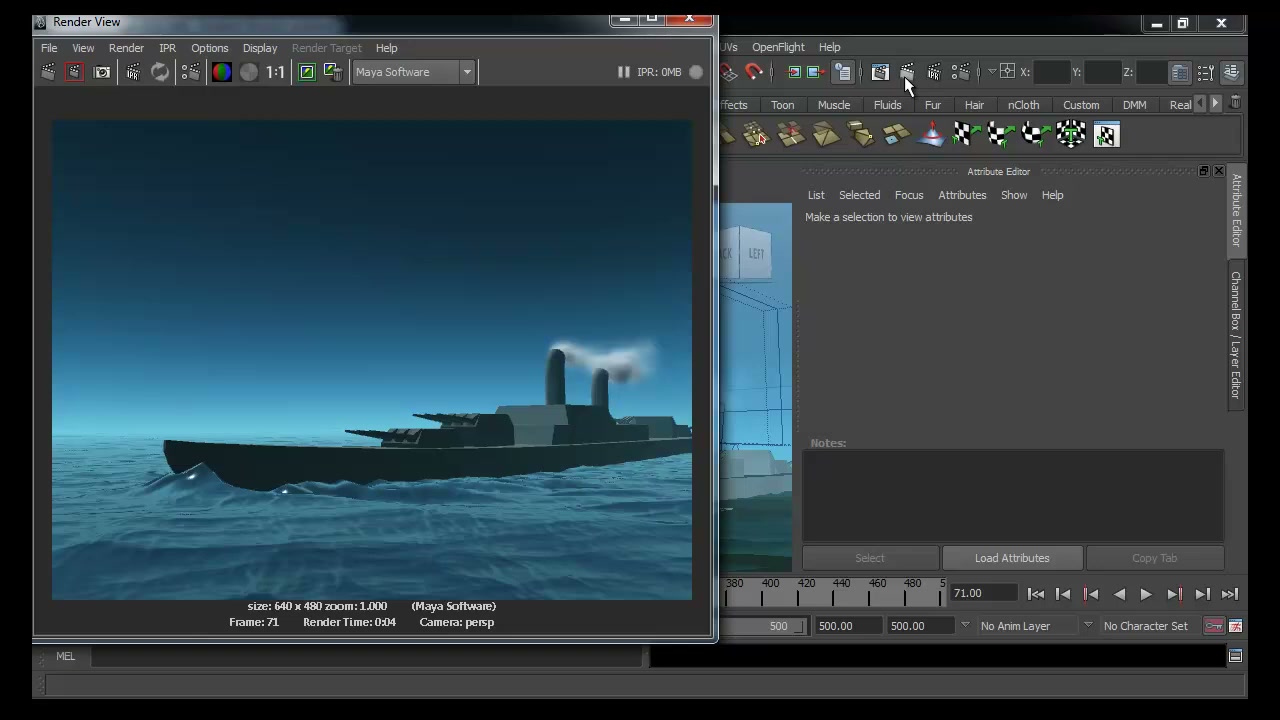
Task: Click Redo previous render clapperboard in Render View
Action: pyautogui.click(x=47, y=72)
